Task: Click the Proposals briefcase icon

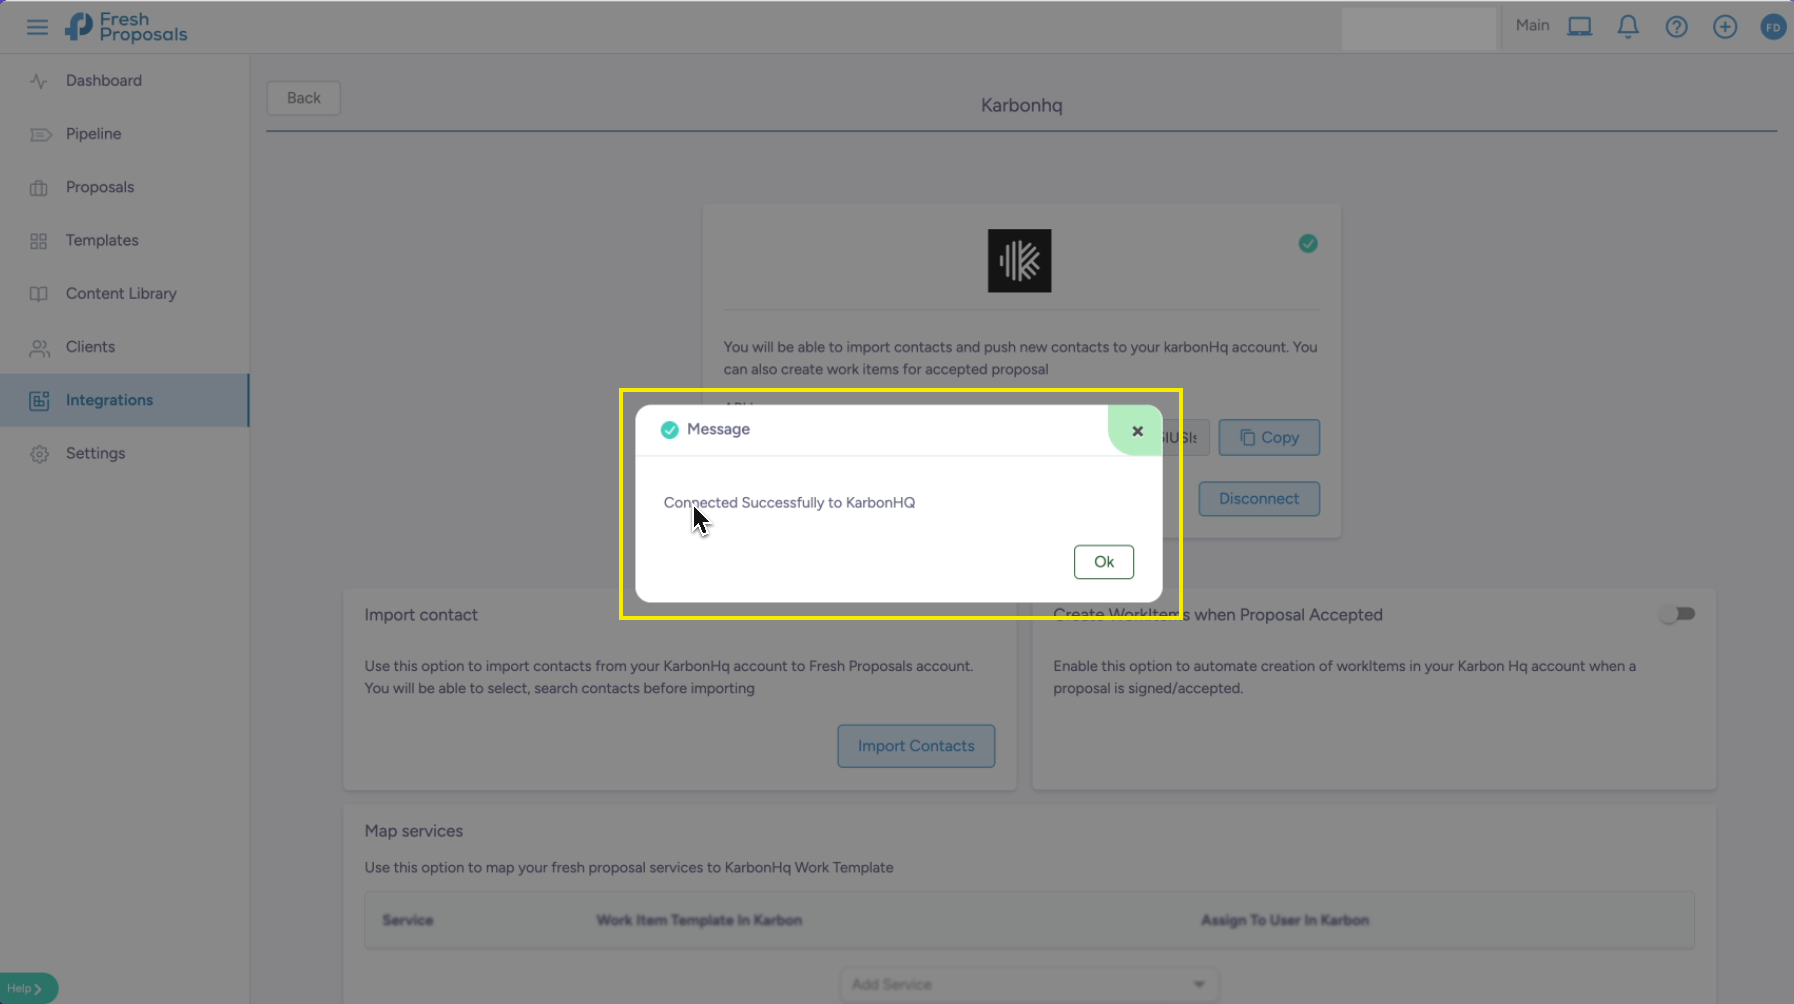Action: (x=39, y=188)
